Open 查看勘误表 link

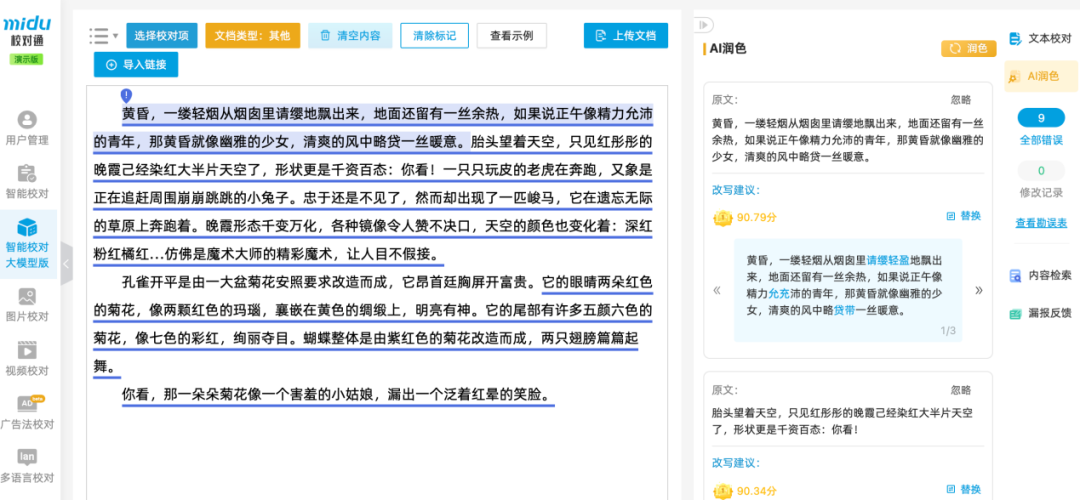(1041, 223)
